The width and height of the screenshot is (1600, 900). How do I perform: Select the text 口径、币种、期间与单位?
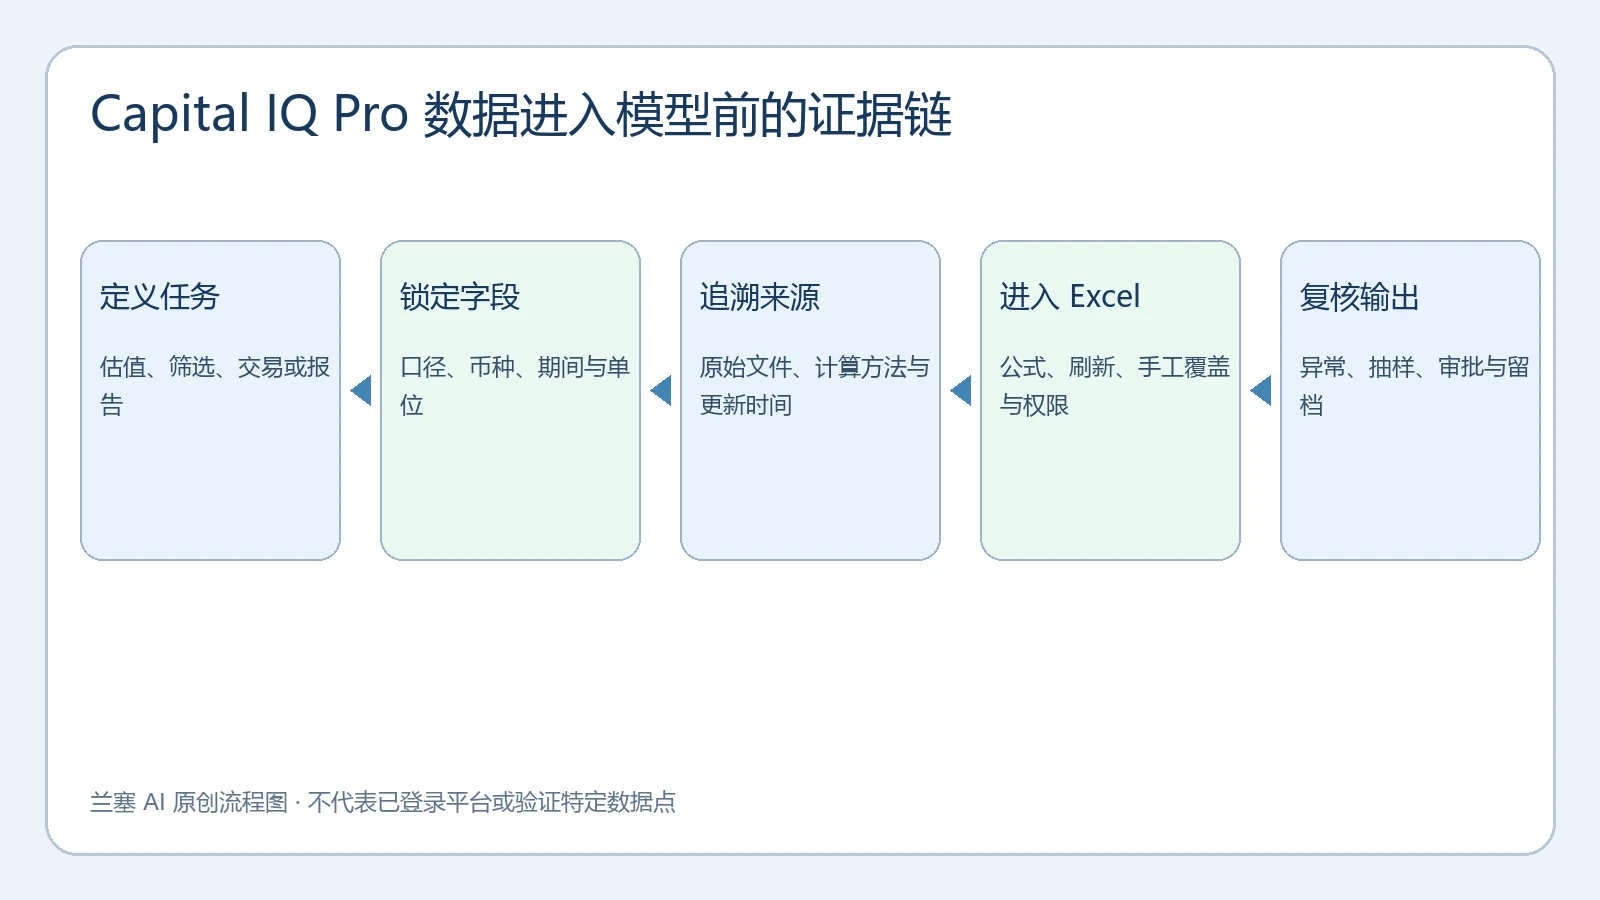(515, 386)
